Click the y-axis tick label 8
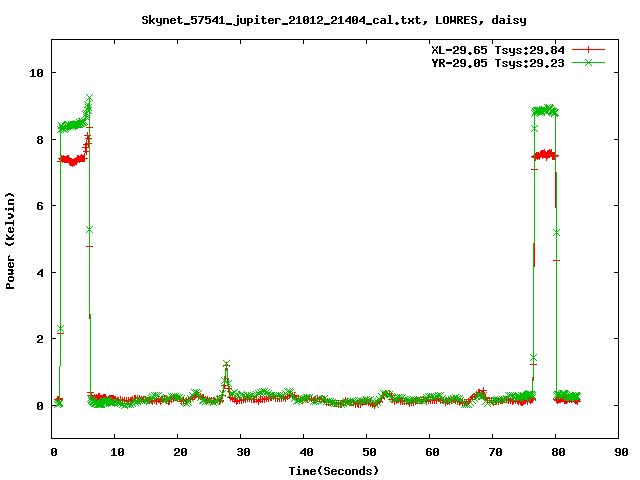The width and height of the screenshot is (640, 480). (40, 140)
